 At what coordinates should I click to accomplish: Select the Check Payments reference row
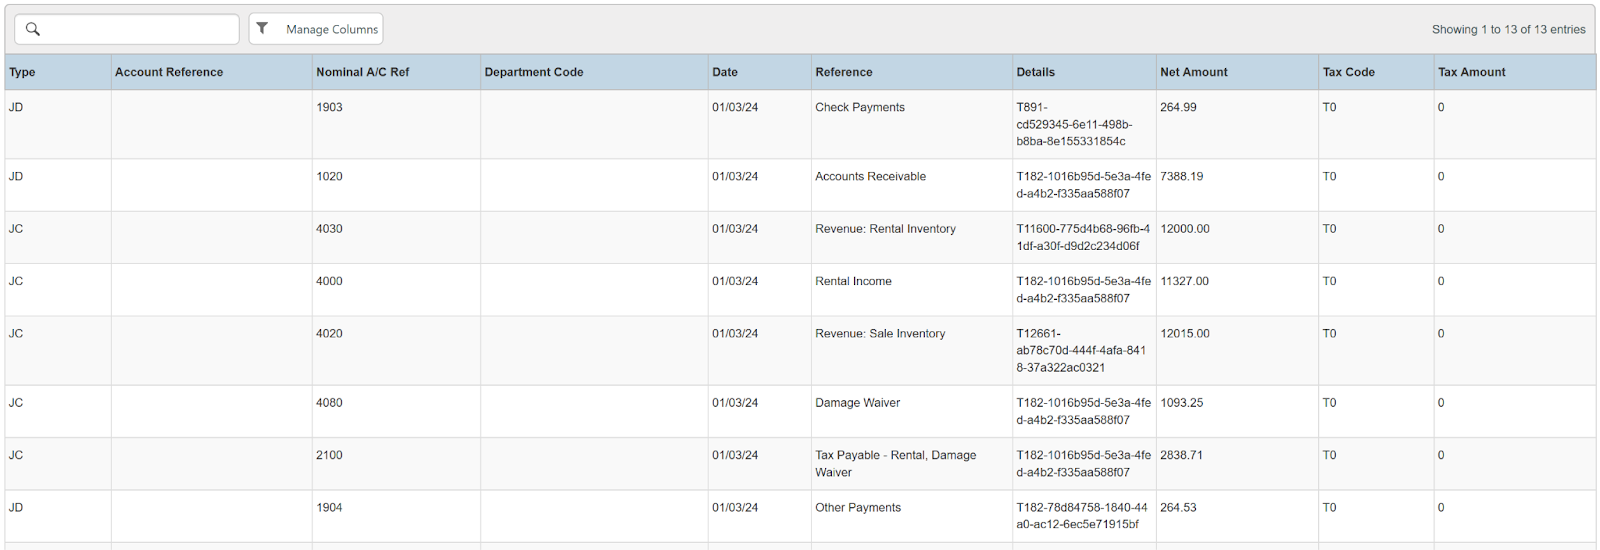(859, 107)
